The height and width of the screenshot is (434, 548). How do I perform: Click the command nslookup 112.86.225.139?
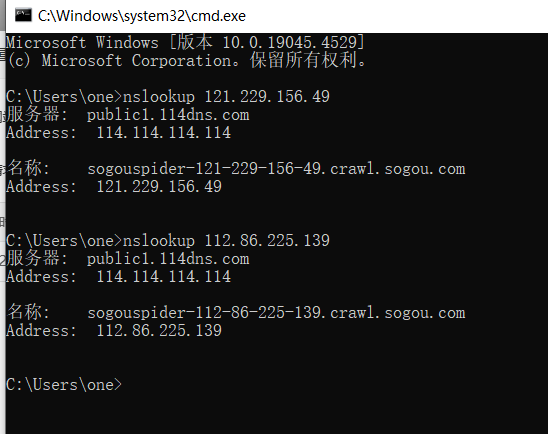tap(226, 240)
